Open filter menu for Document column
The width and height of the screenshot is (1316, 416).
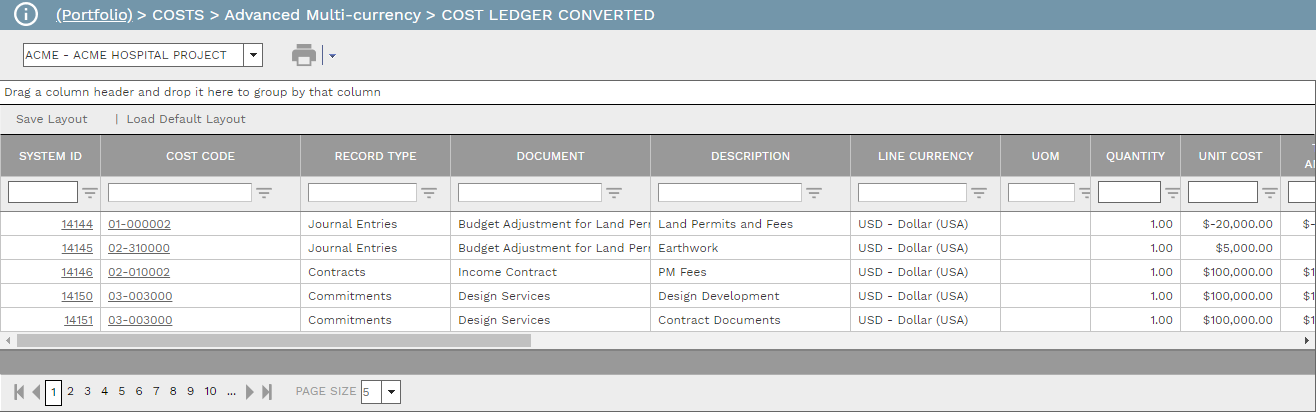[x=614, y=193]
